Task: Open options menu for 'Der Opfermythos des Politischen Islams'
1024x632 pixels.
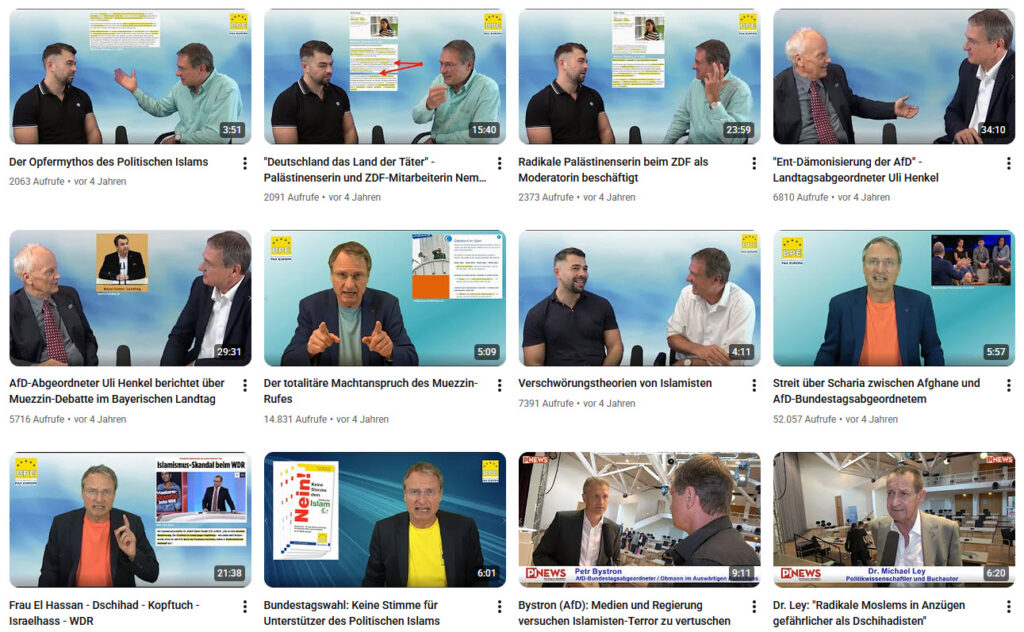Action: [245, 163]
